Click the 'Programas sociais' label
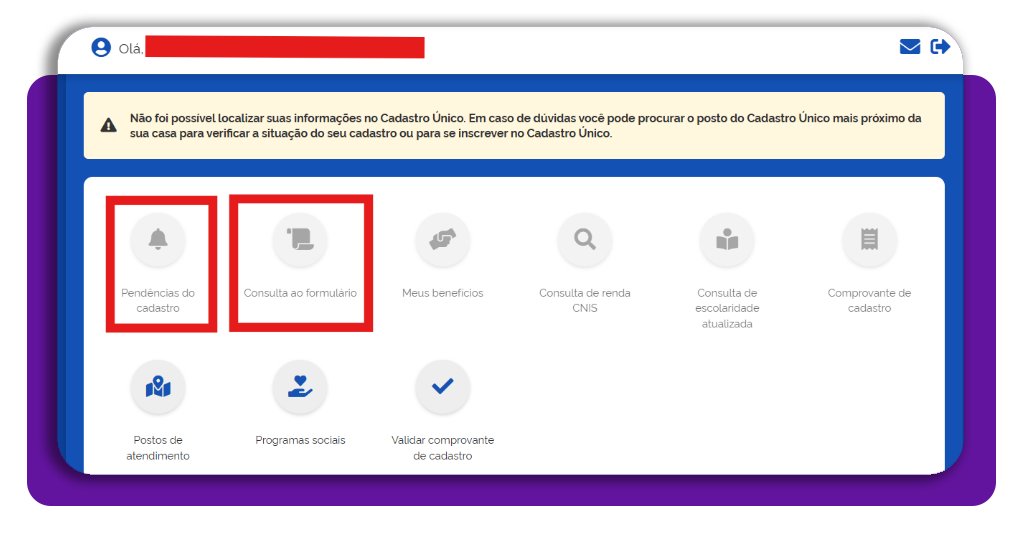The height and width of the screenshot is (536, 1024). pos(300,440)
